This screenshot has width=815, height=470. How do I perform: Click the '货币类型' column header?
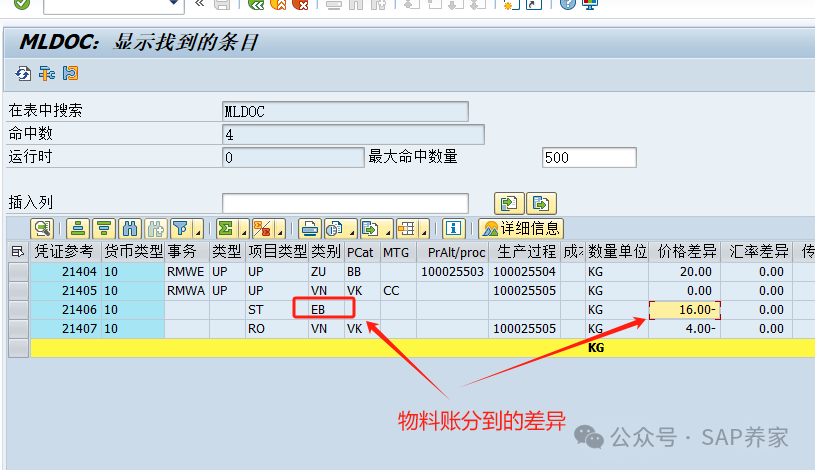coord(133,252)
